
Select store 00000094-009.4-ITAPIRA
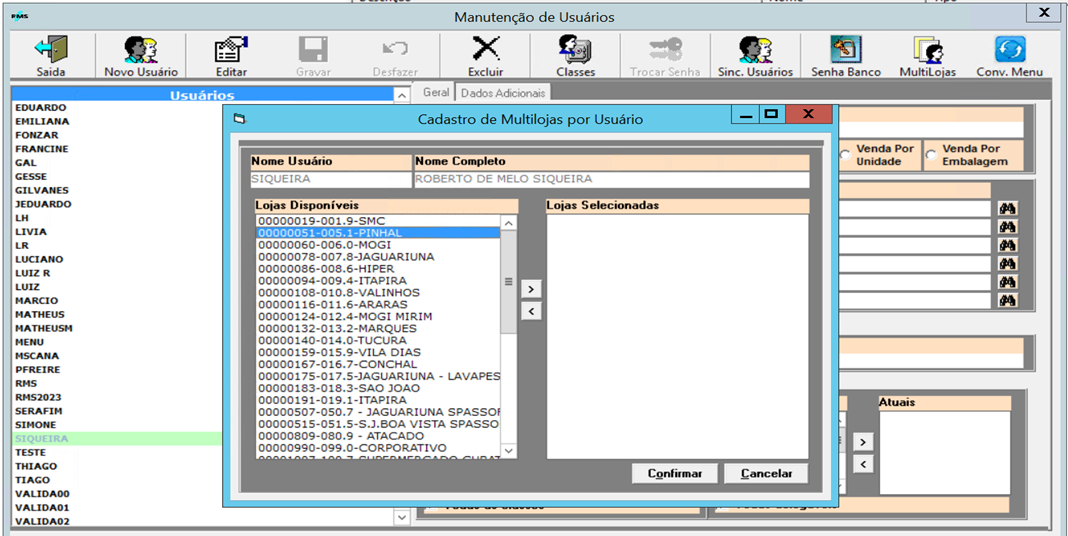(x=378, y=281)
